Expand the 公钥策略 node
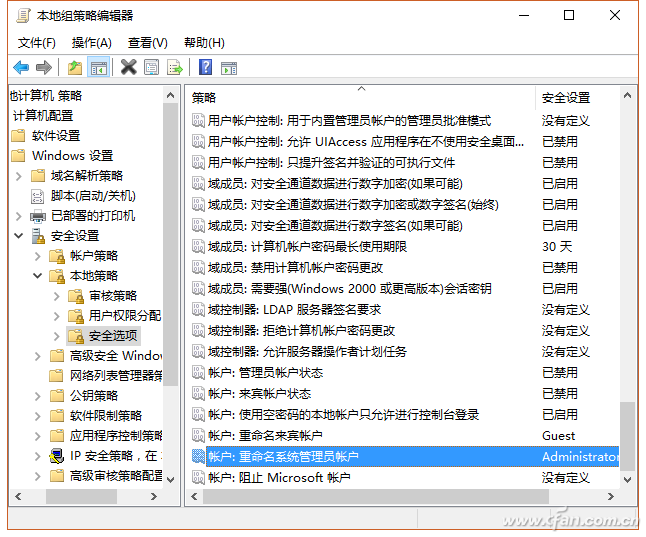646x537 pixels. tap(37, 396)
